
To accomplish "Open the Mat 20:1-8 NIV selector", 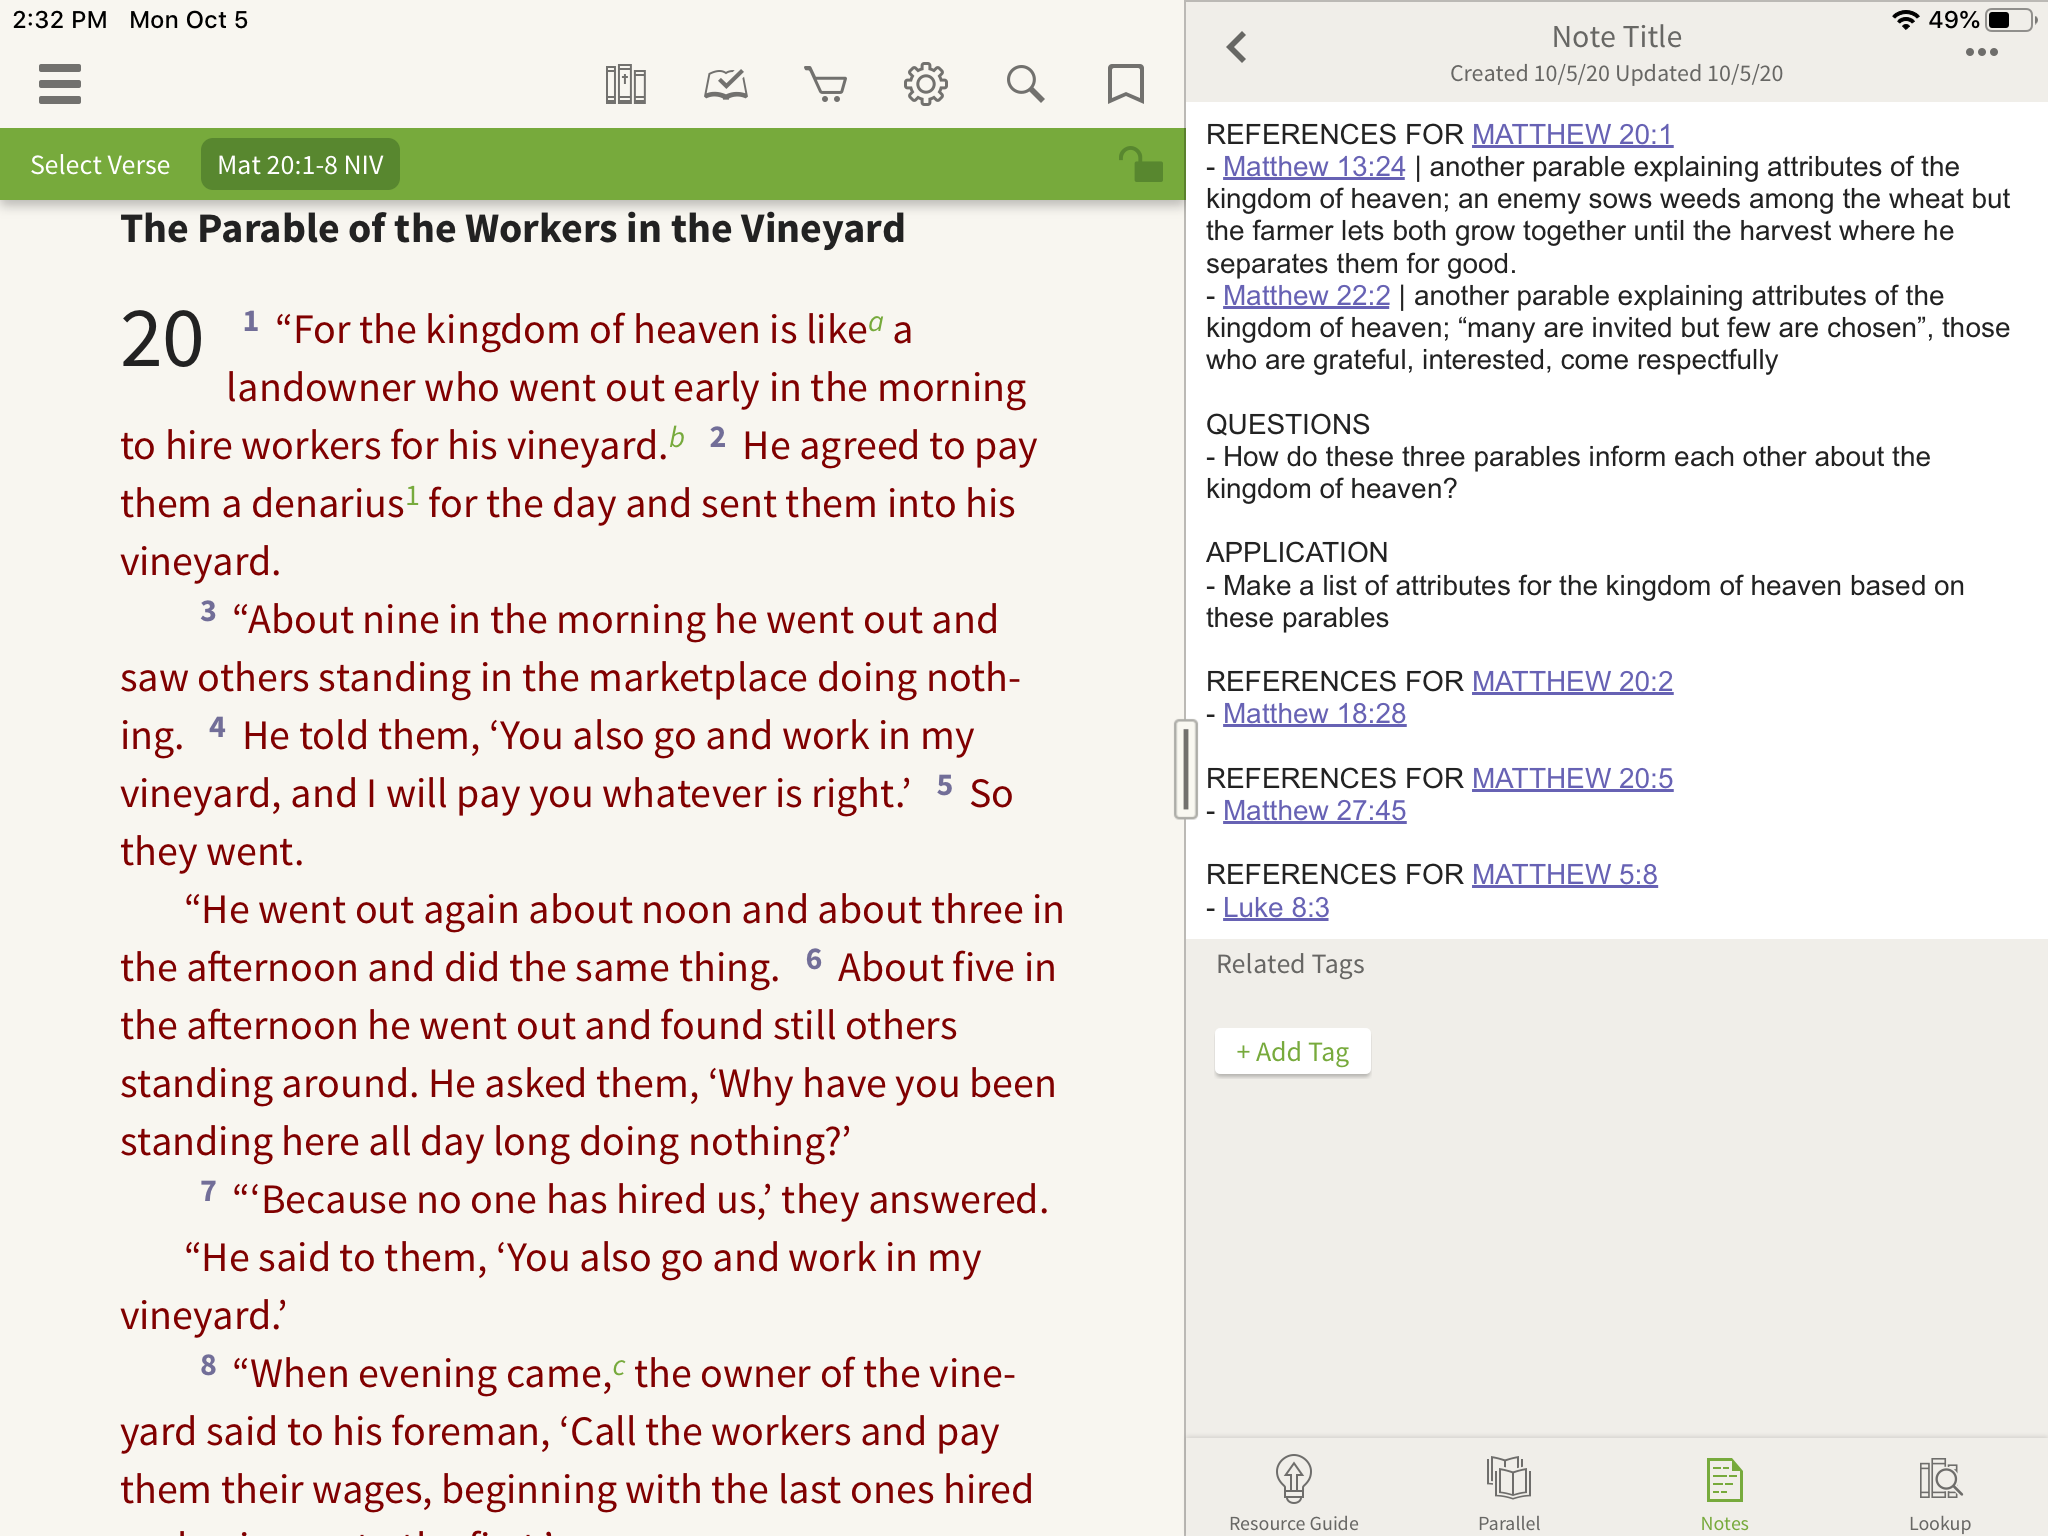I will click(300, 165).
